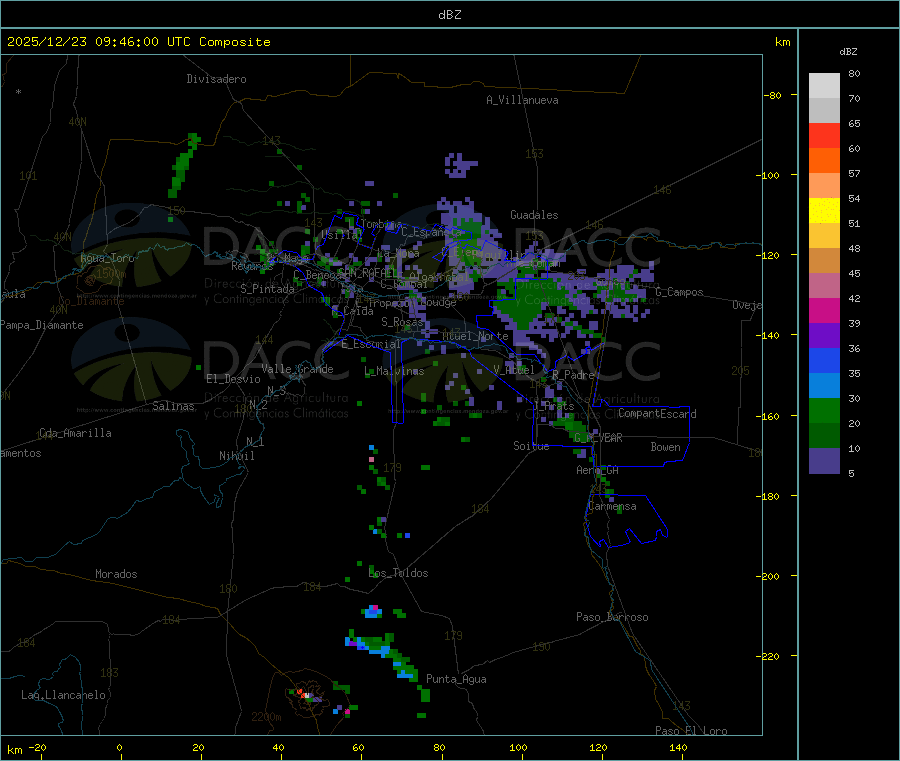The height and width of the screenshot is (761, 900).
Task: Click the L_Malvinas map label
Action: [394, 371]
